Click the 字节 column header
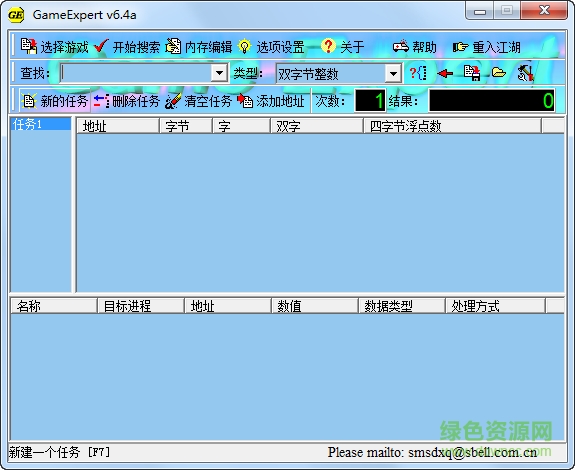The width and height of the screenshot is (575, 470). [x=186, y=126]
